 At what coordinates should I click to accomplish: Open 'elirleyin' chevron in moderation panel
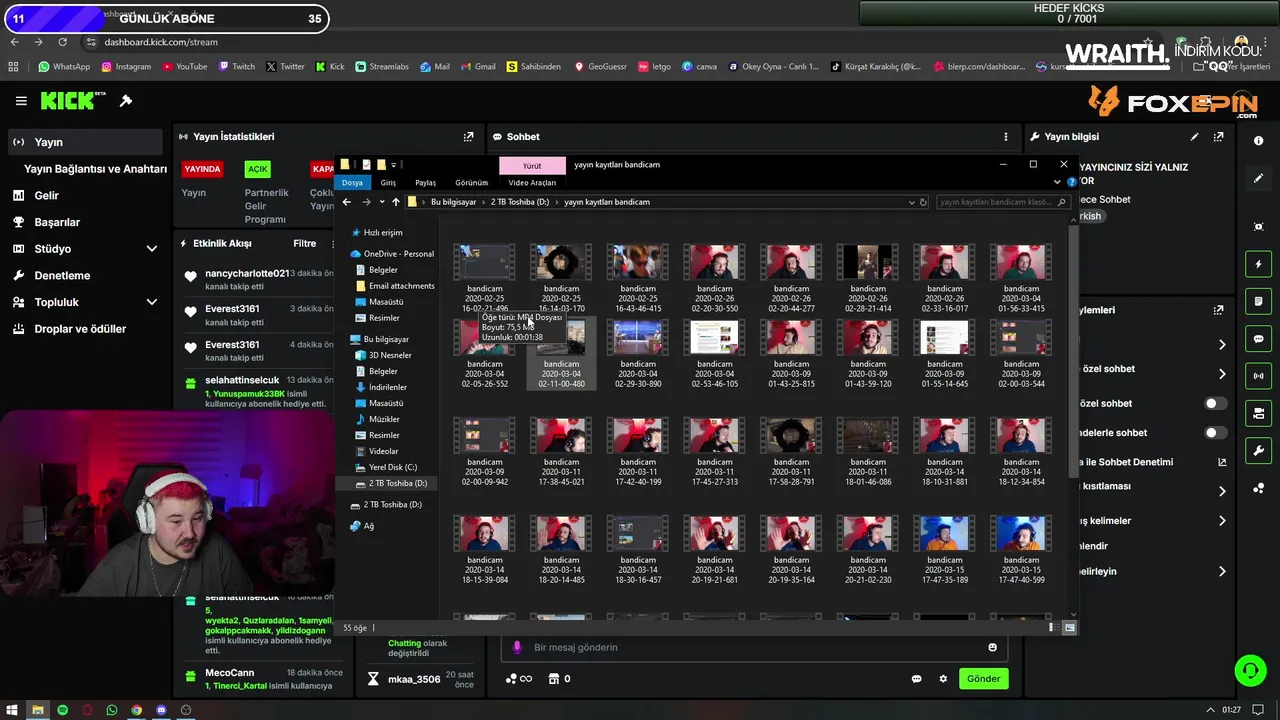pyautogui.click(x=1222, y=572)
